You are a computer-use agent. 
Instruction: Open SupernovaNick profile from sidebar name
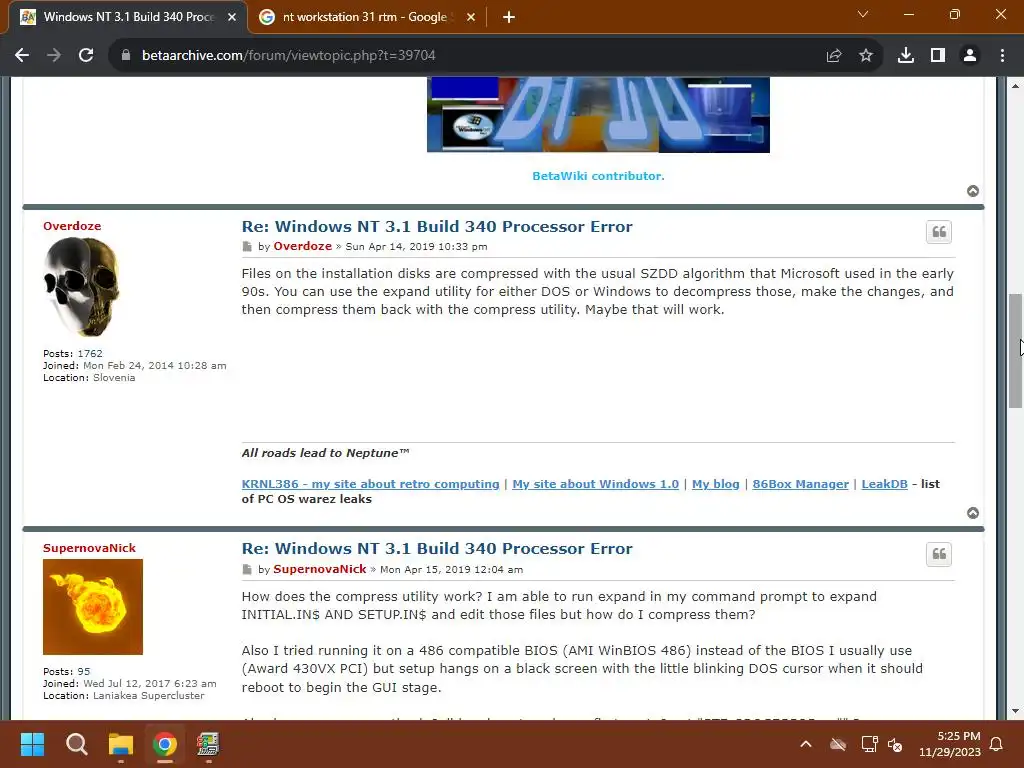click(89, 548)
